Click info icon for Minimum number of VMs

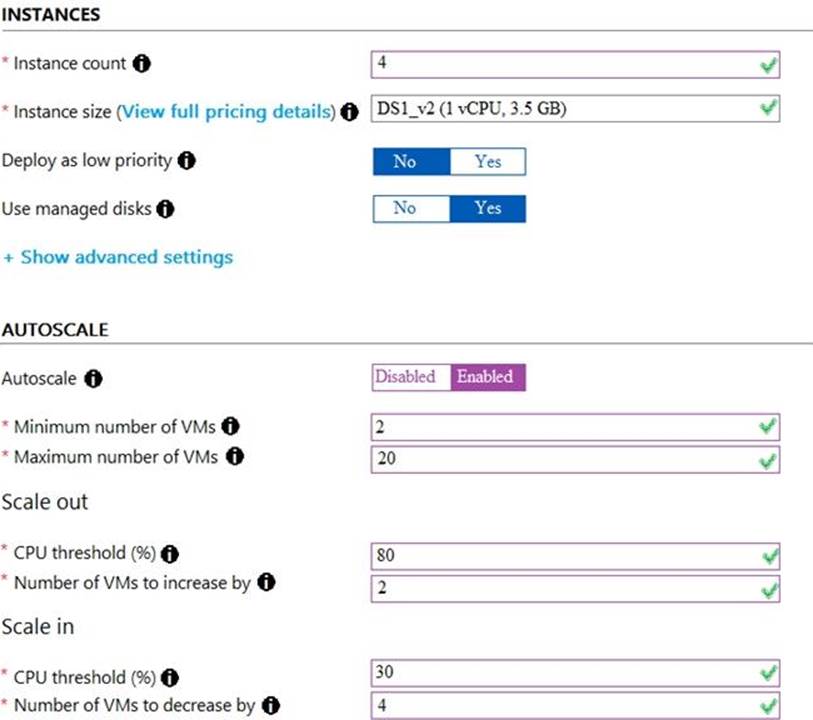(x=230, y=427)
